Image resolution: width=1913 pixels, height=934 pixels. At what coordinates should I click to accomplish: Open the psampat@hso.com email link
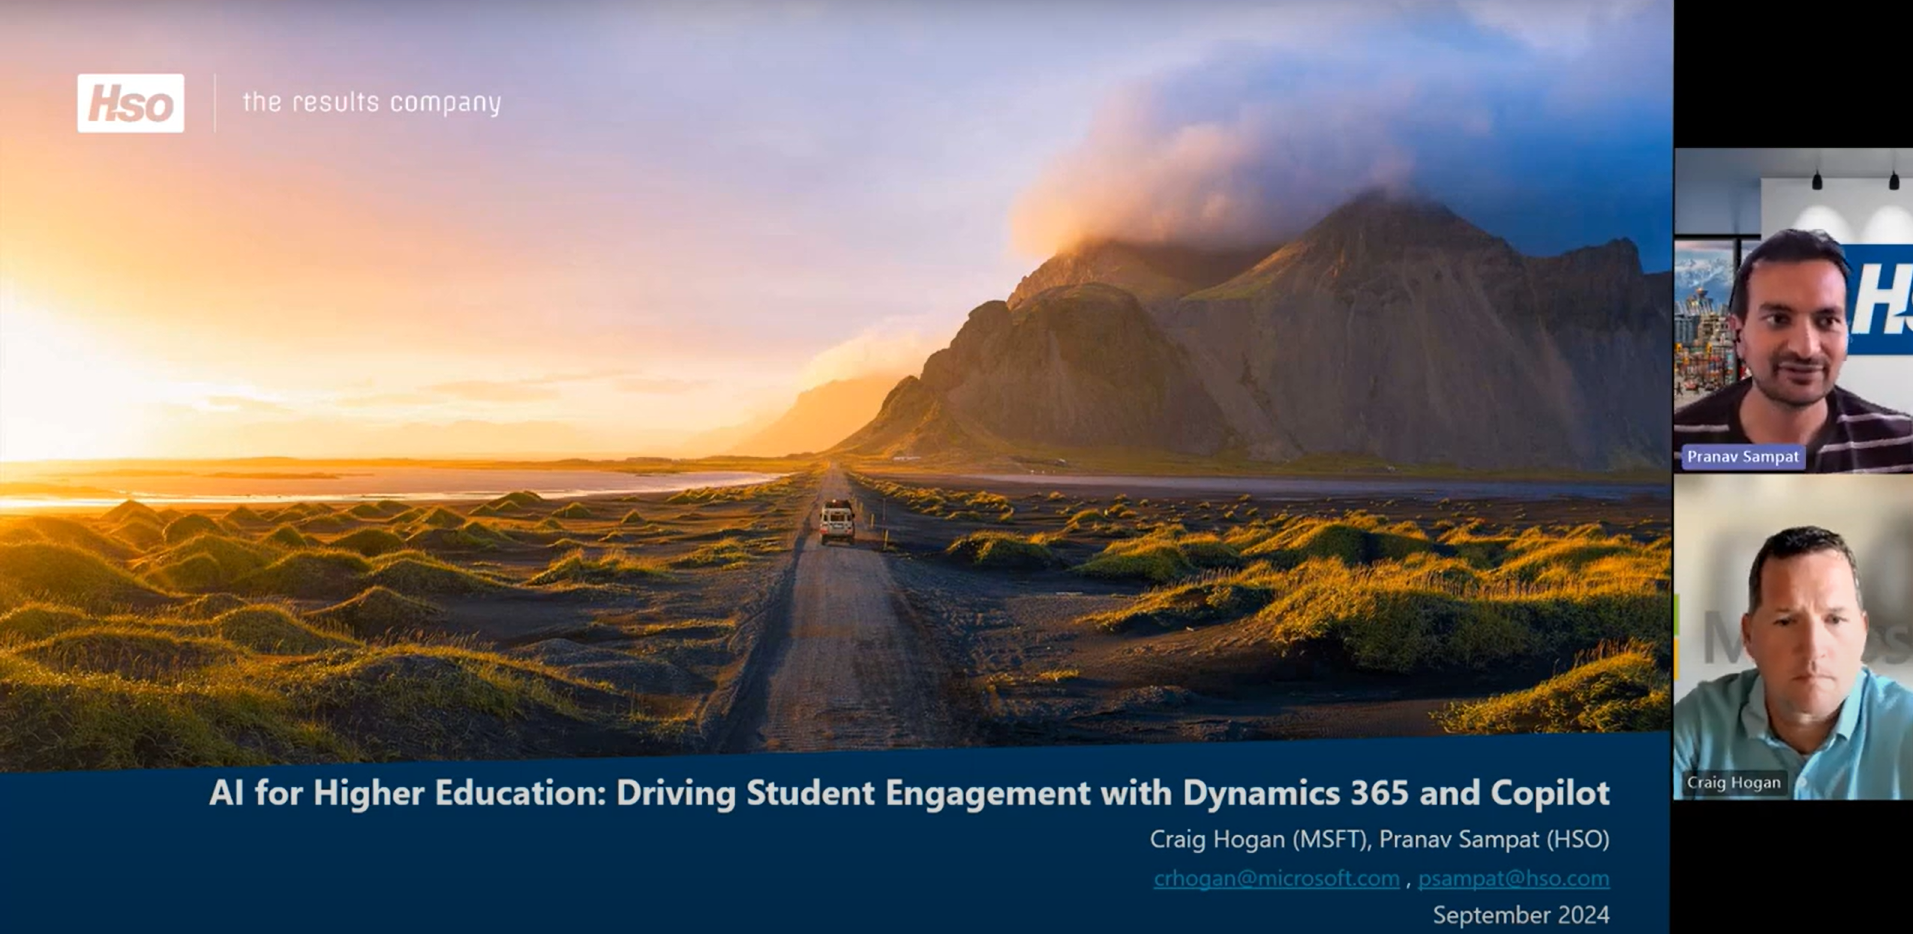(1513, 878)
